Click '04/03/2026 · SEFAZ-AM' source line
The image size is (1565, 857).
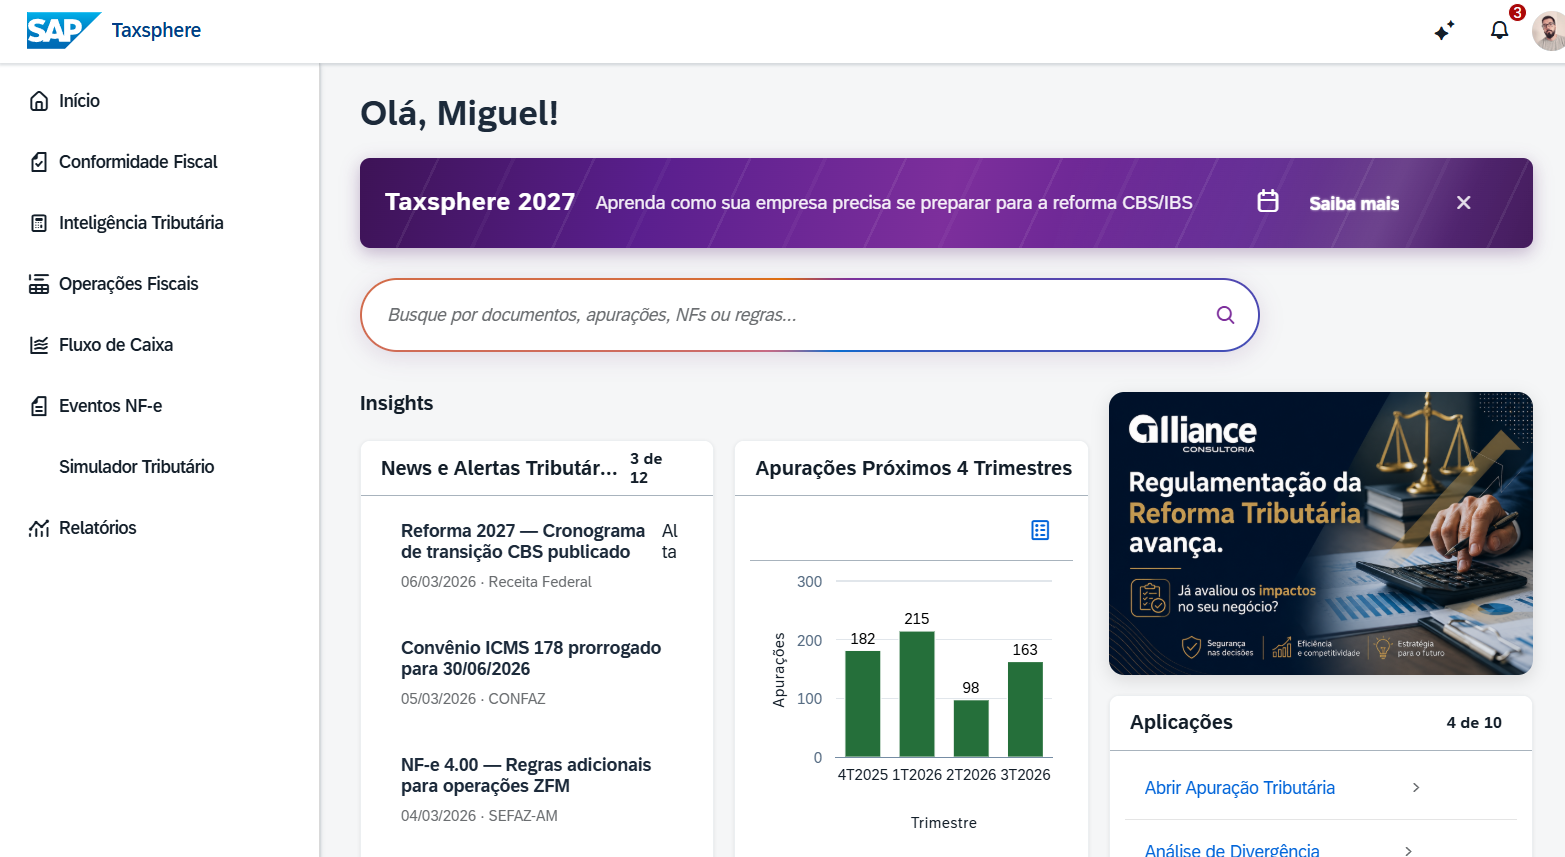479,816
